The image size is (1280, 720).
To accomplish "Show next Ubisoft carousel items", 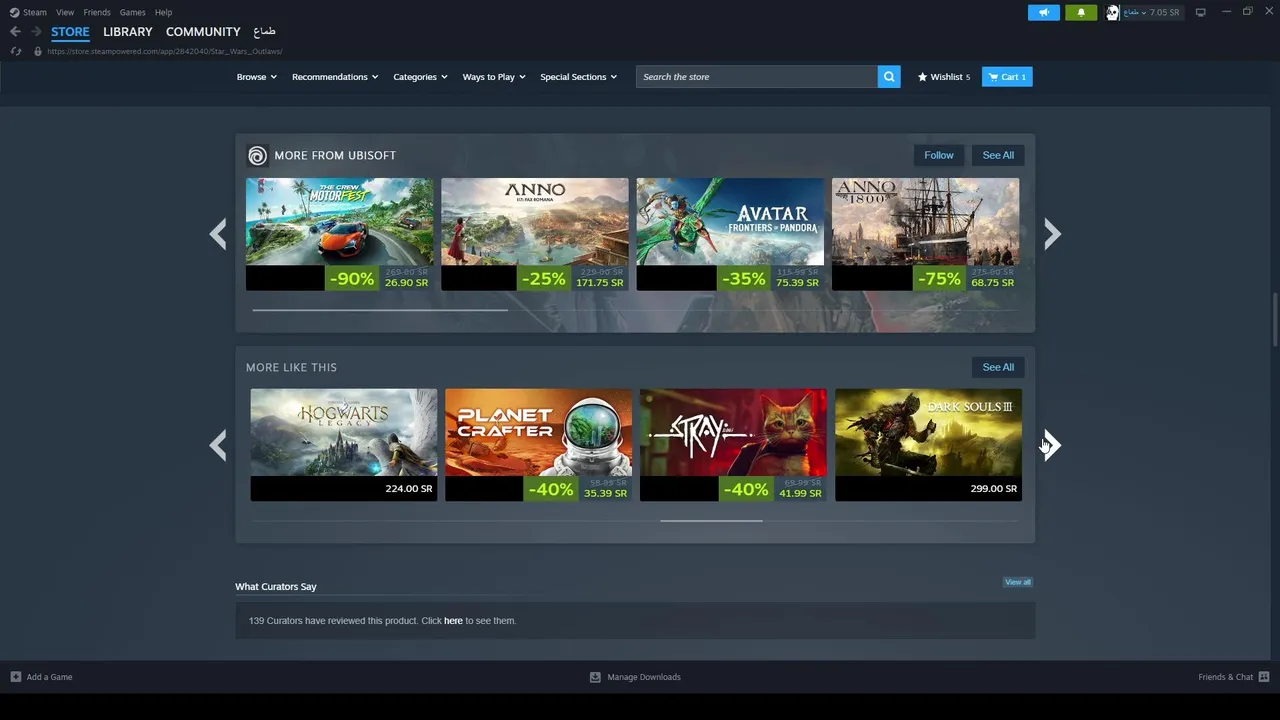I will coord(1052,234).
